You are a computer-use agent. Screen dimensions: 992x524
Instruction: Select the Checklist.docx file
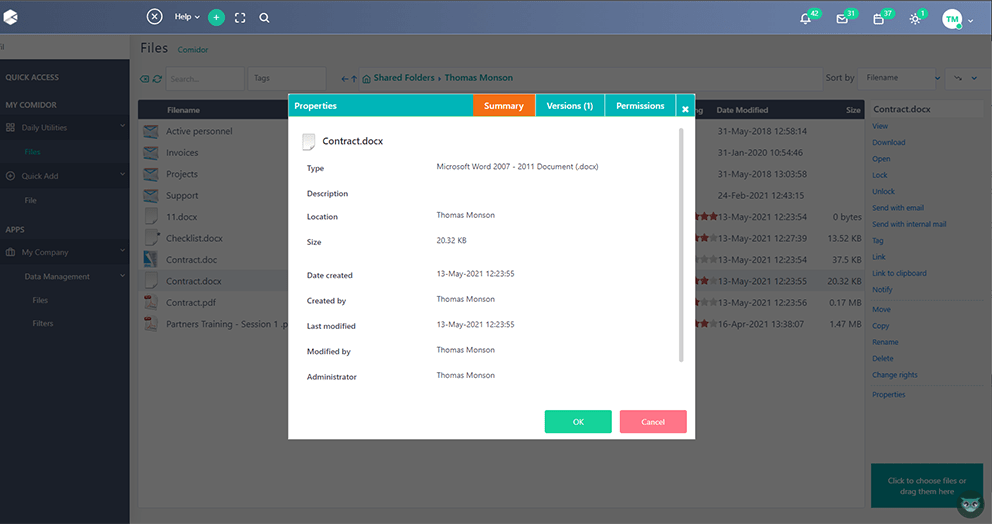pyautogui.click(x=194, y=238)
